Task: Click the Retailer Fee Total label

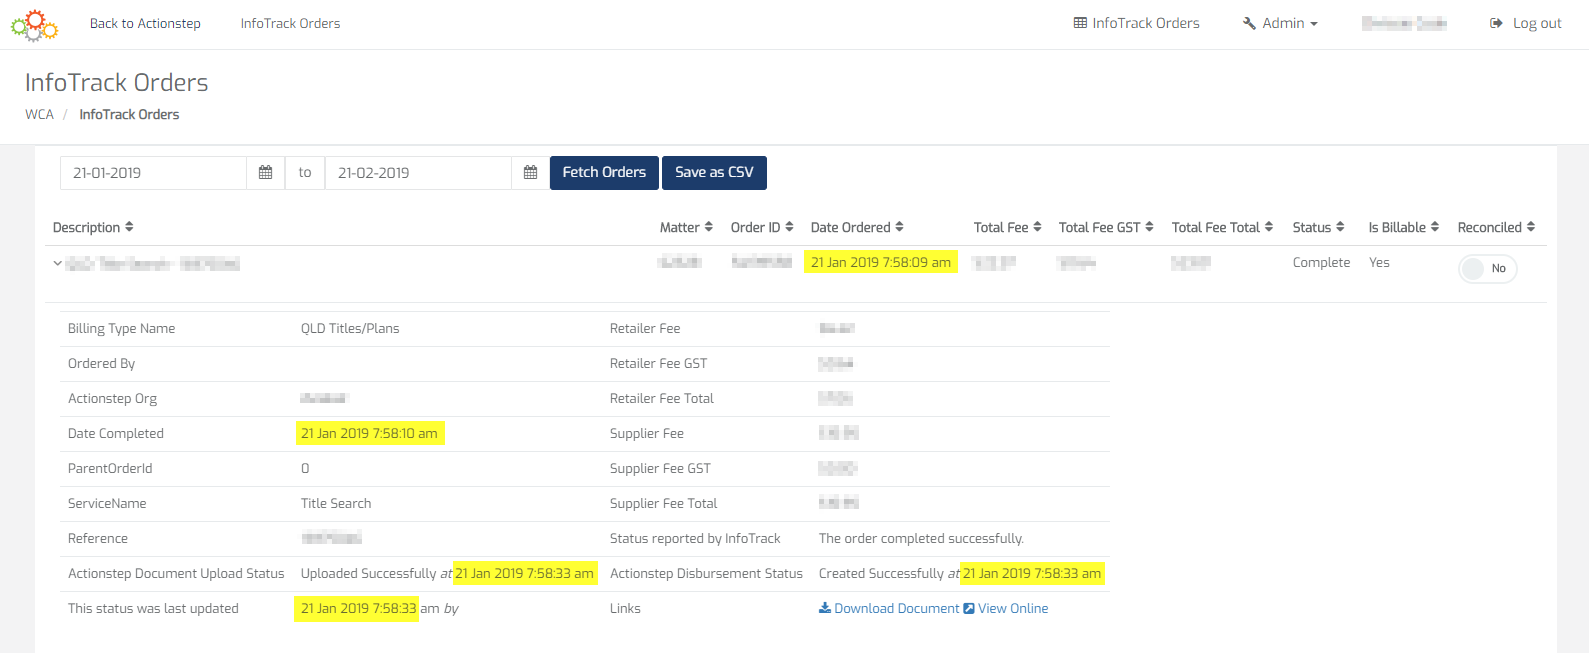Action: coord(662,398)
